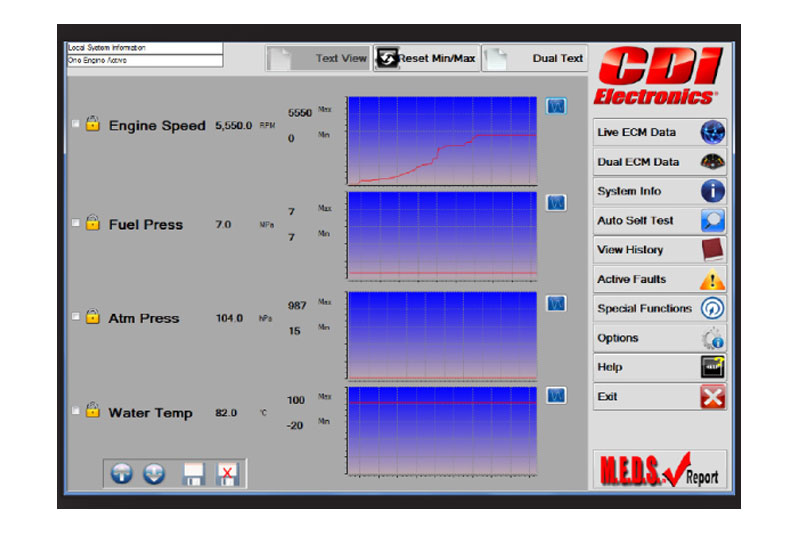Tick the Engine Speed checkbox
Image resolution: width=800 pixels, height=533 pixels.
click(x=76, y=125)
